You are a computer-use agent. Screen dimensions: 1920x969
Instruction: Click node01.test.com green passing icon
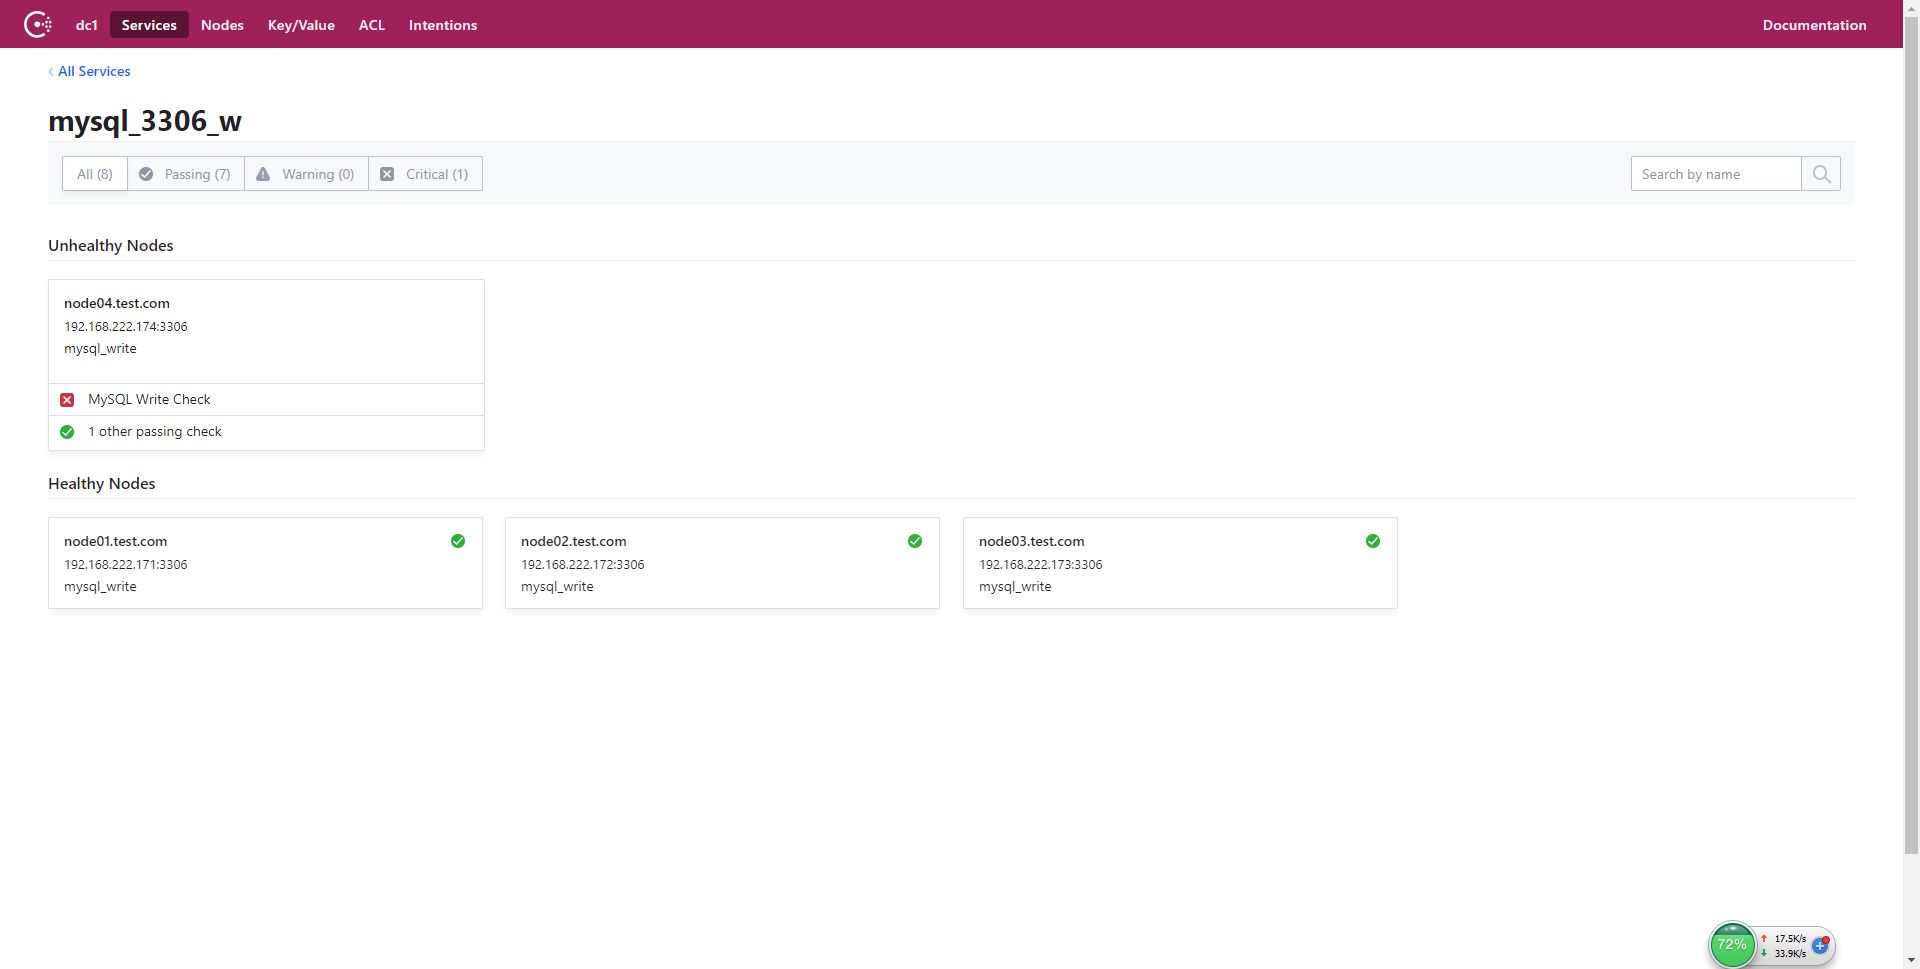[x=458, y=541]
